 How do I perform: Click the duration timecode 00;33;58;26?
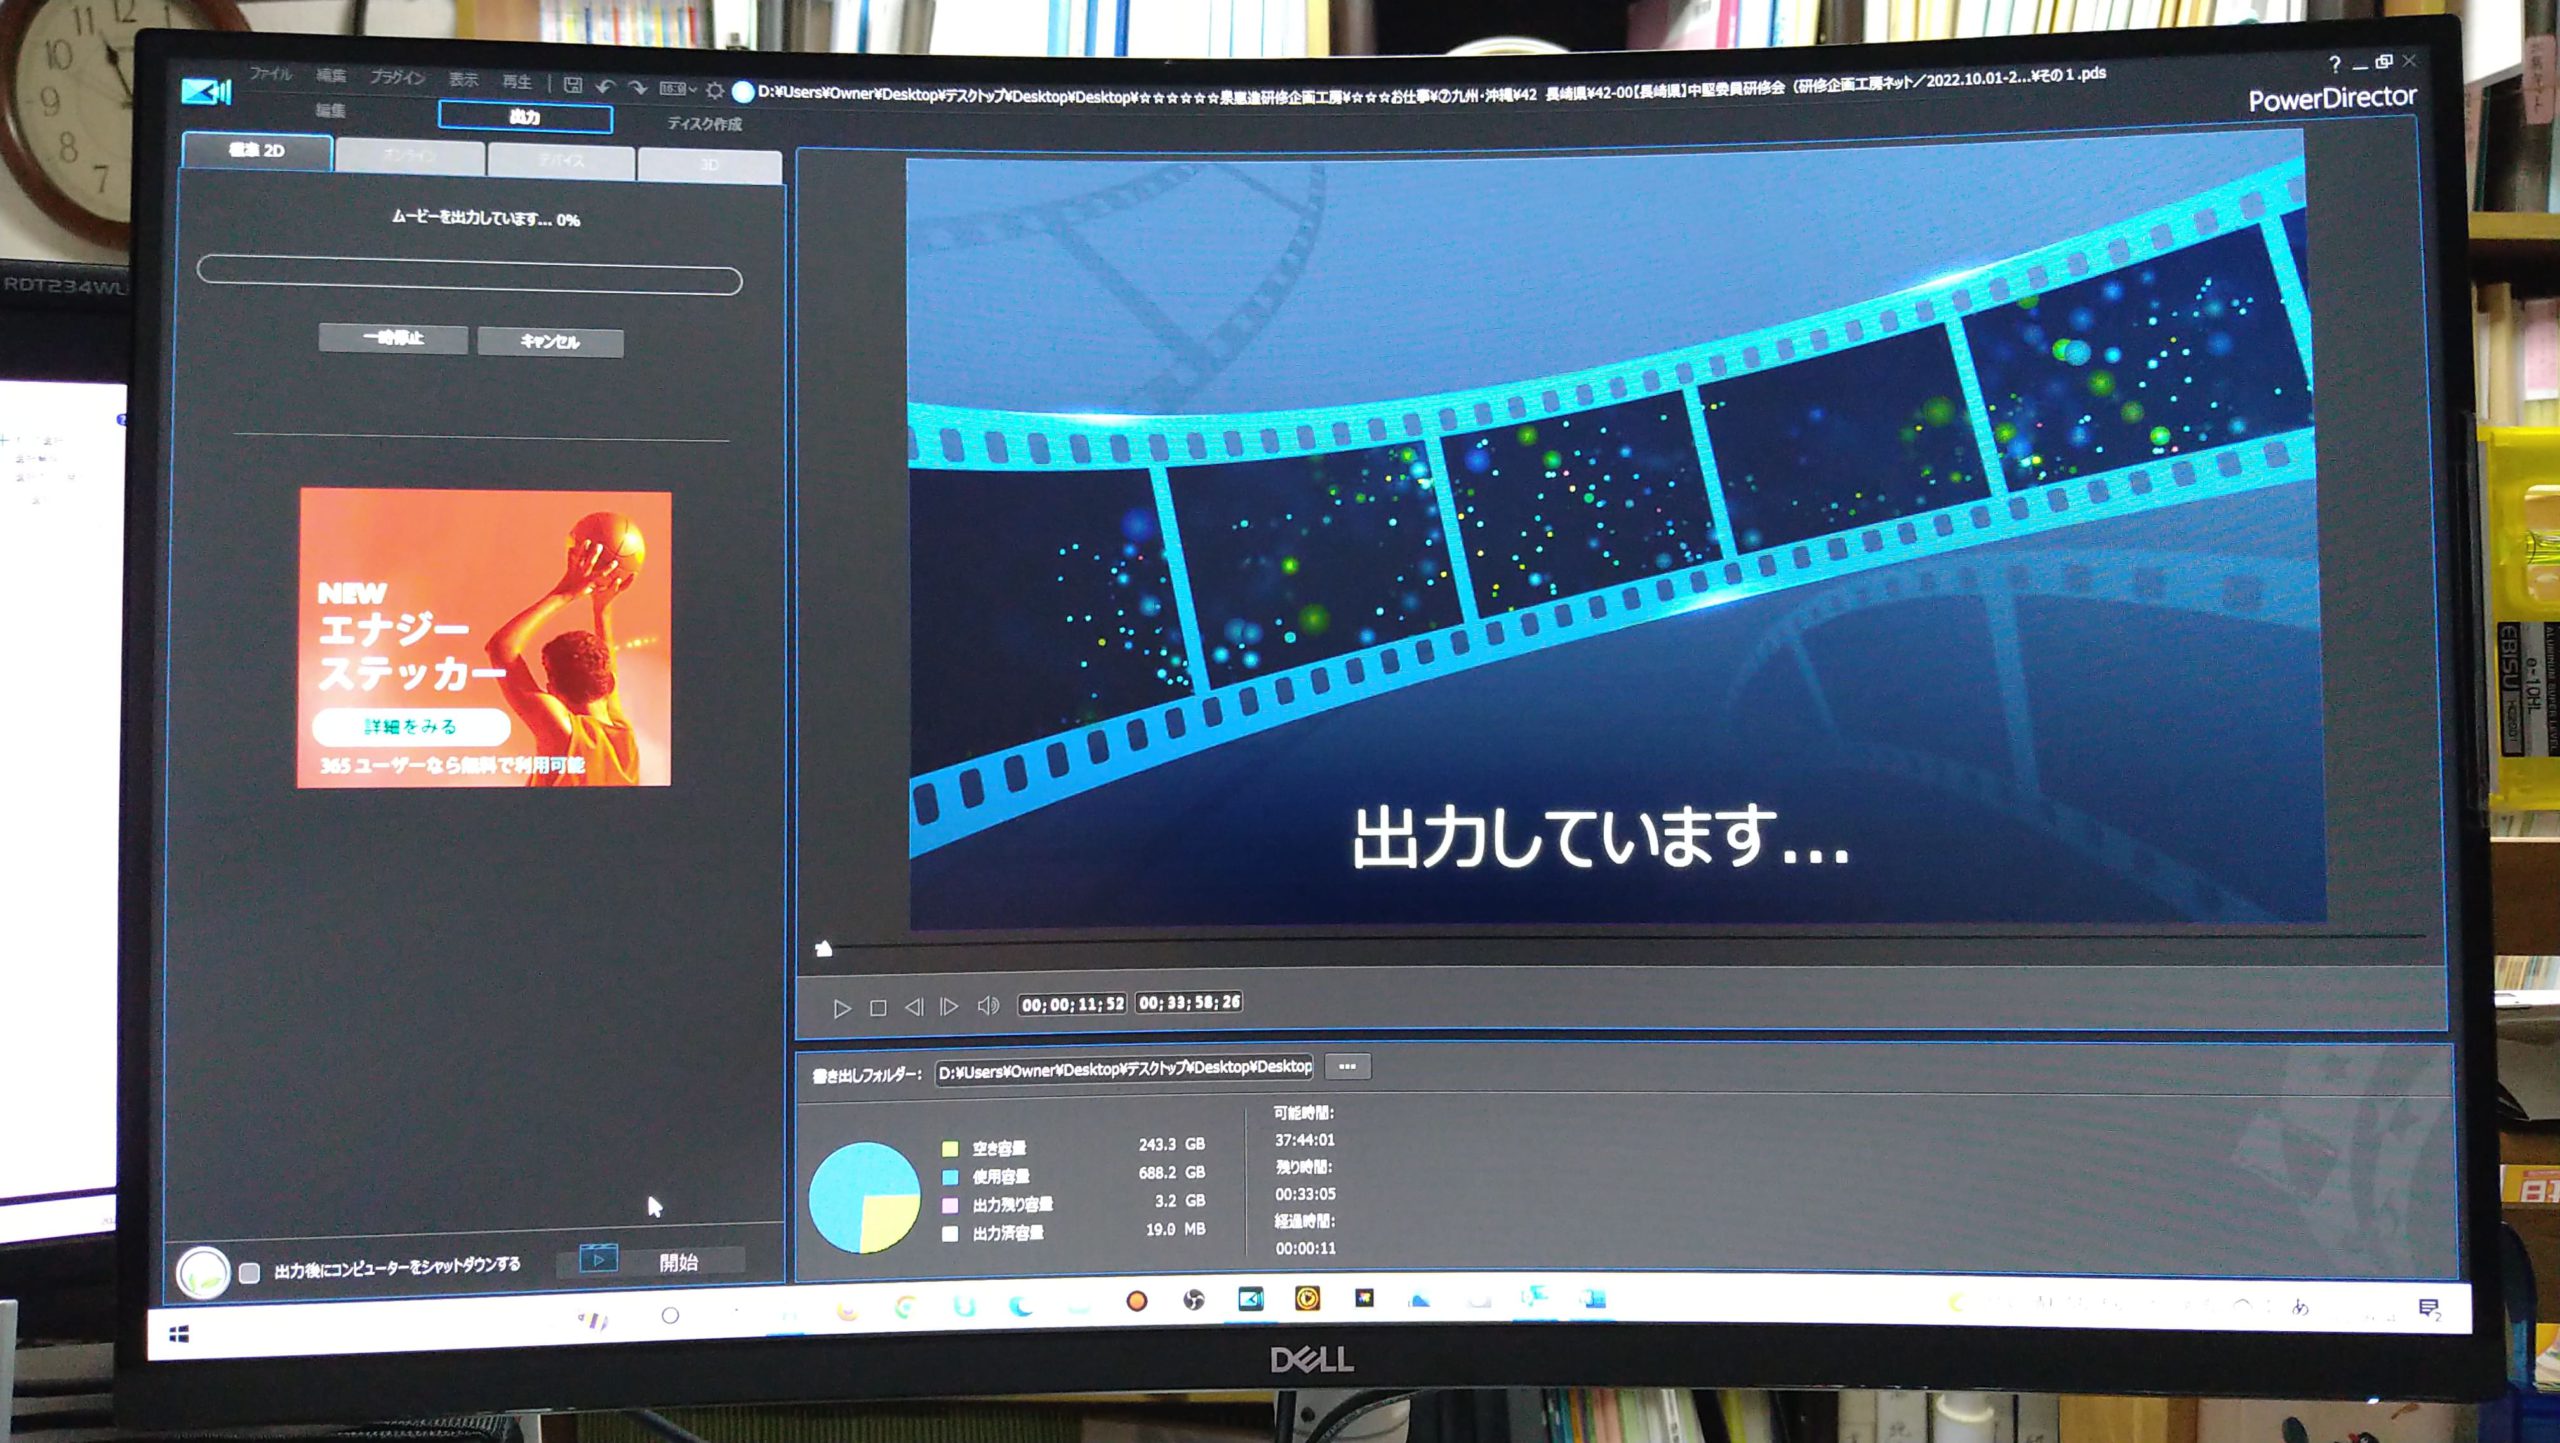(x=1189, y=1002)
